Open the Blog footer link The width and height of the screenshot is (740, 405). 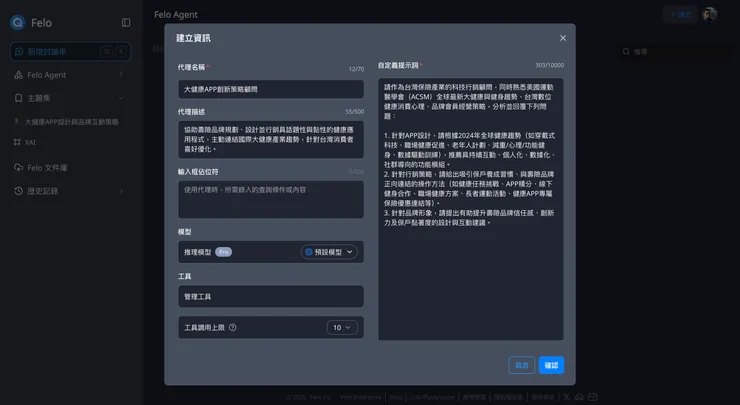click(x=395, y=397)
